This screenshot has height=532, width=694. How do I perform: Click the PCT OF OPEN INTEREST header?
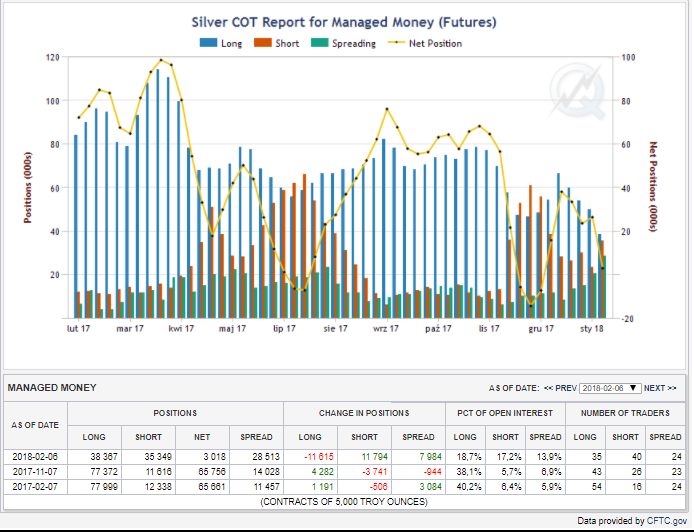[505, 413]
